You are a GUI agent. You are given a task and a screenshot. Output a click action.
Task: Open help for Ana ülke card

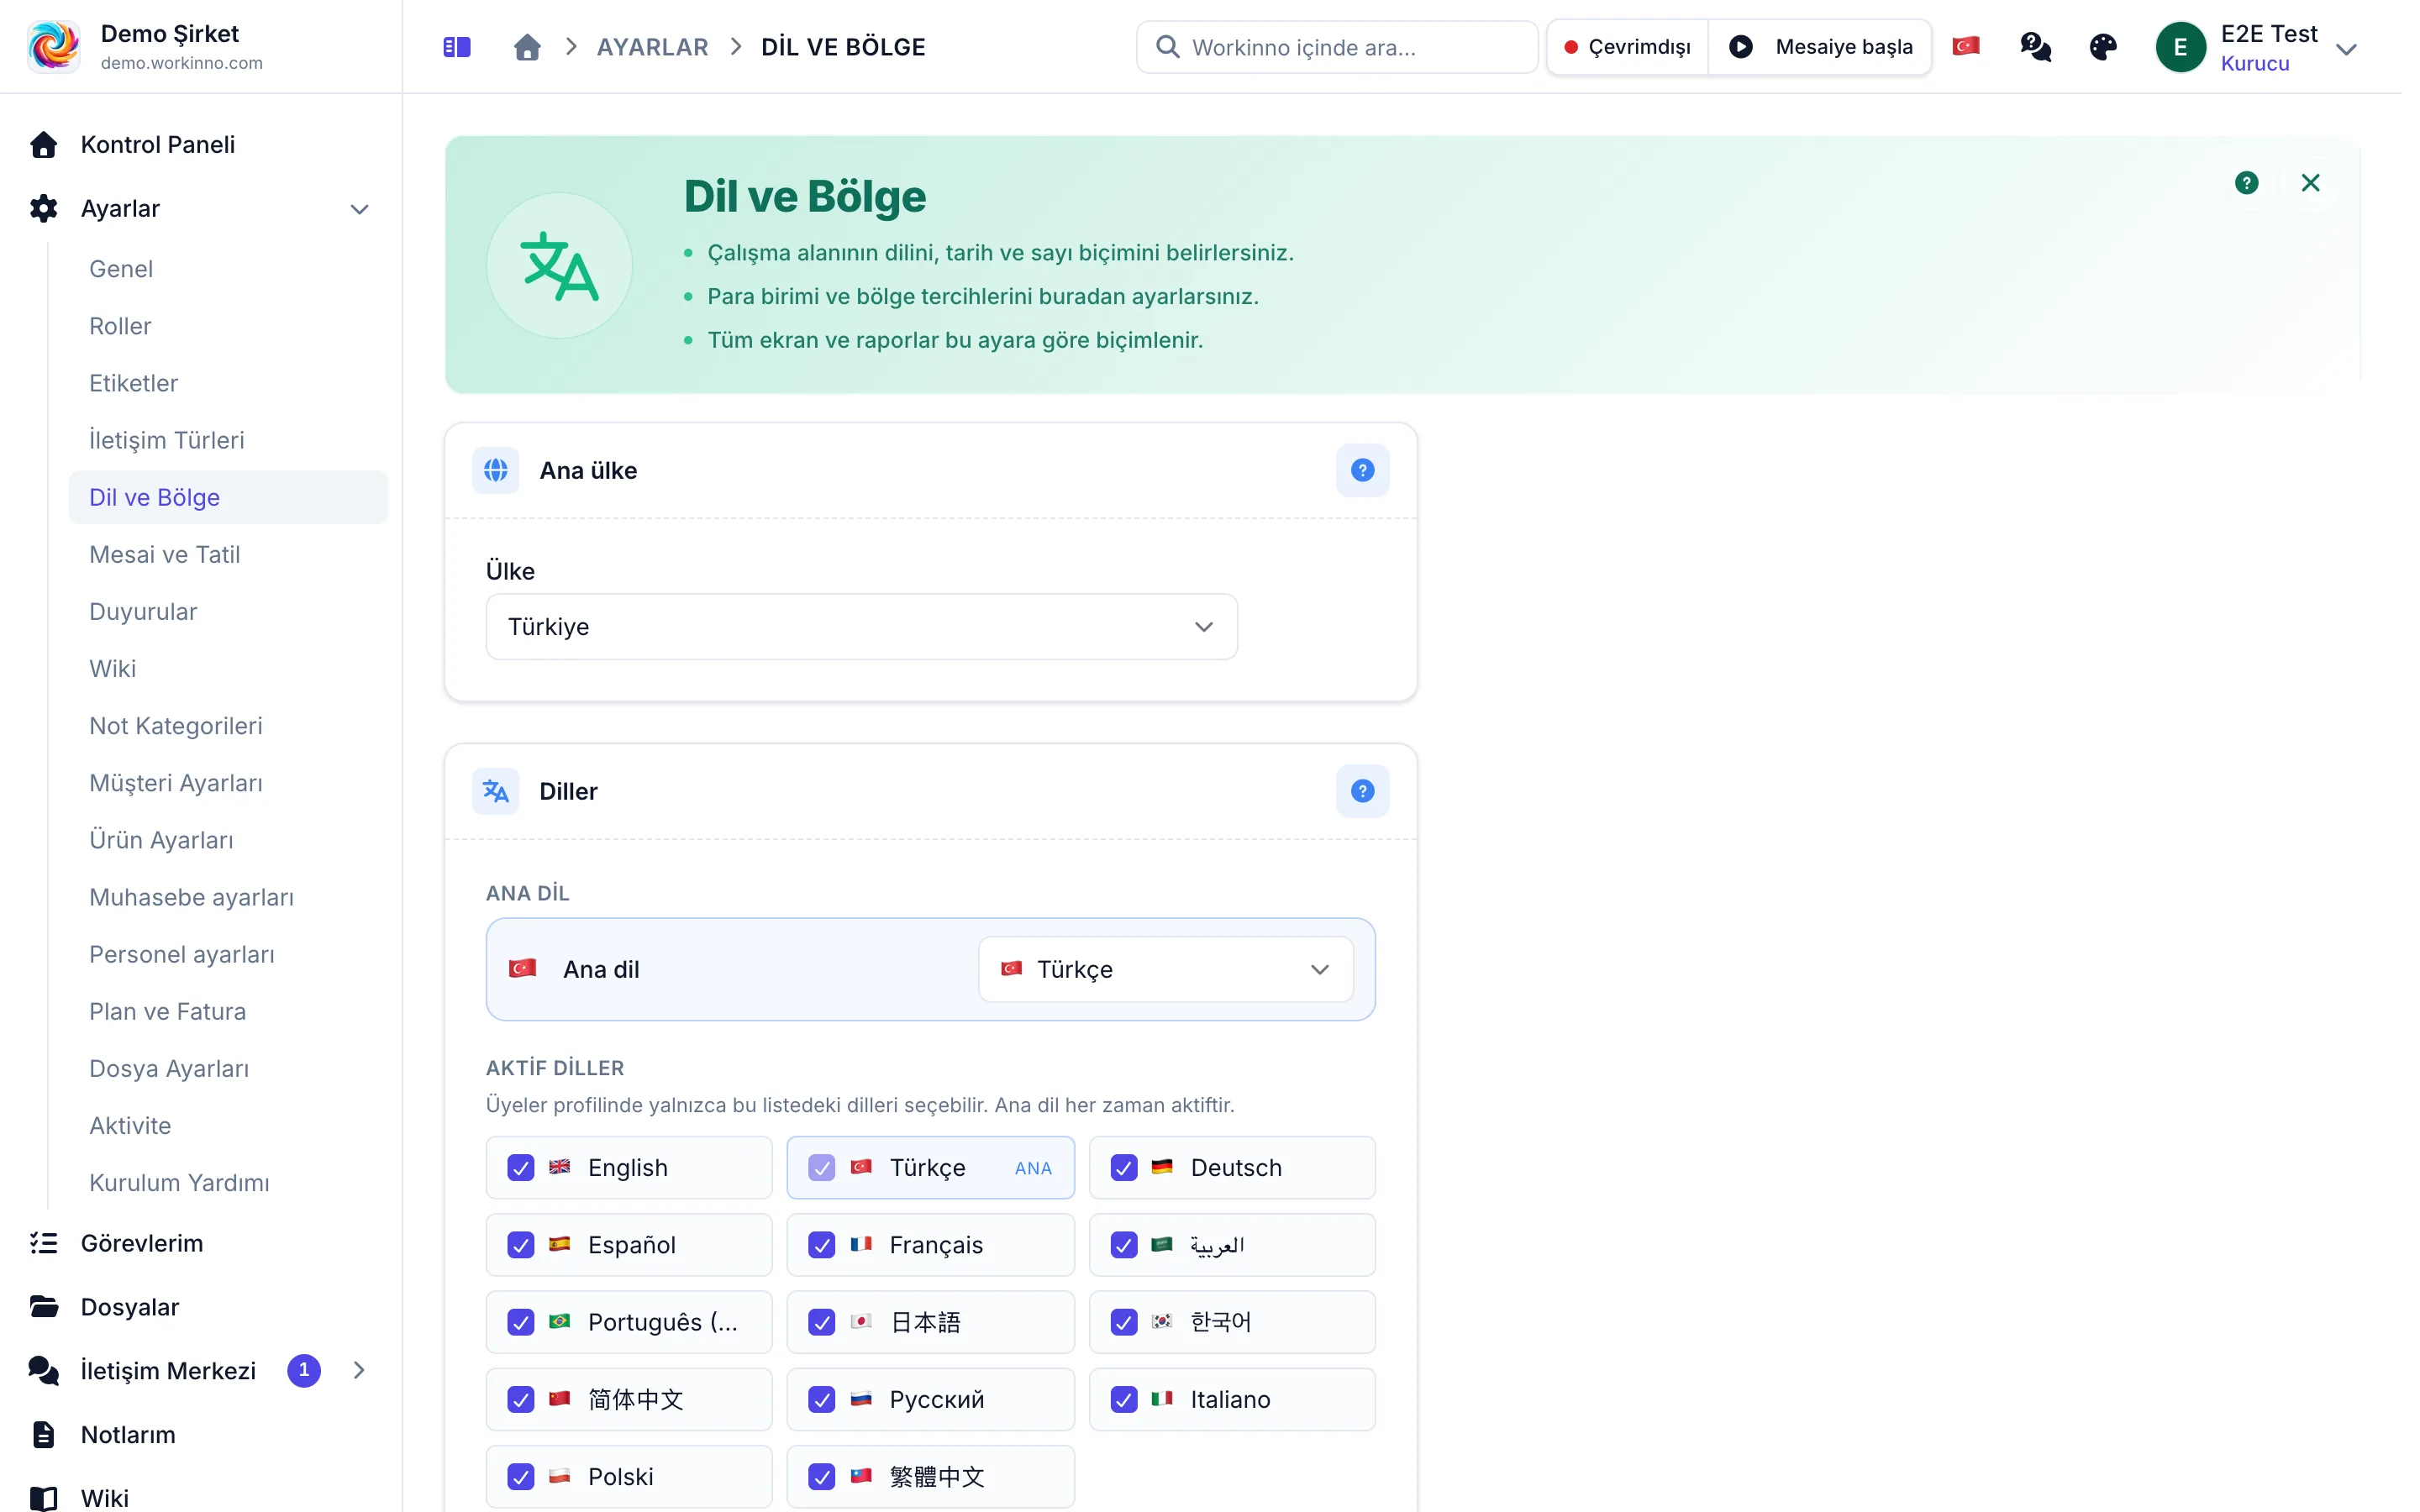pos(1362,470)
